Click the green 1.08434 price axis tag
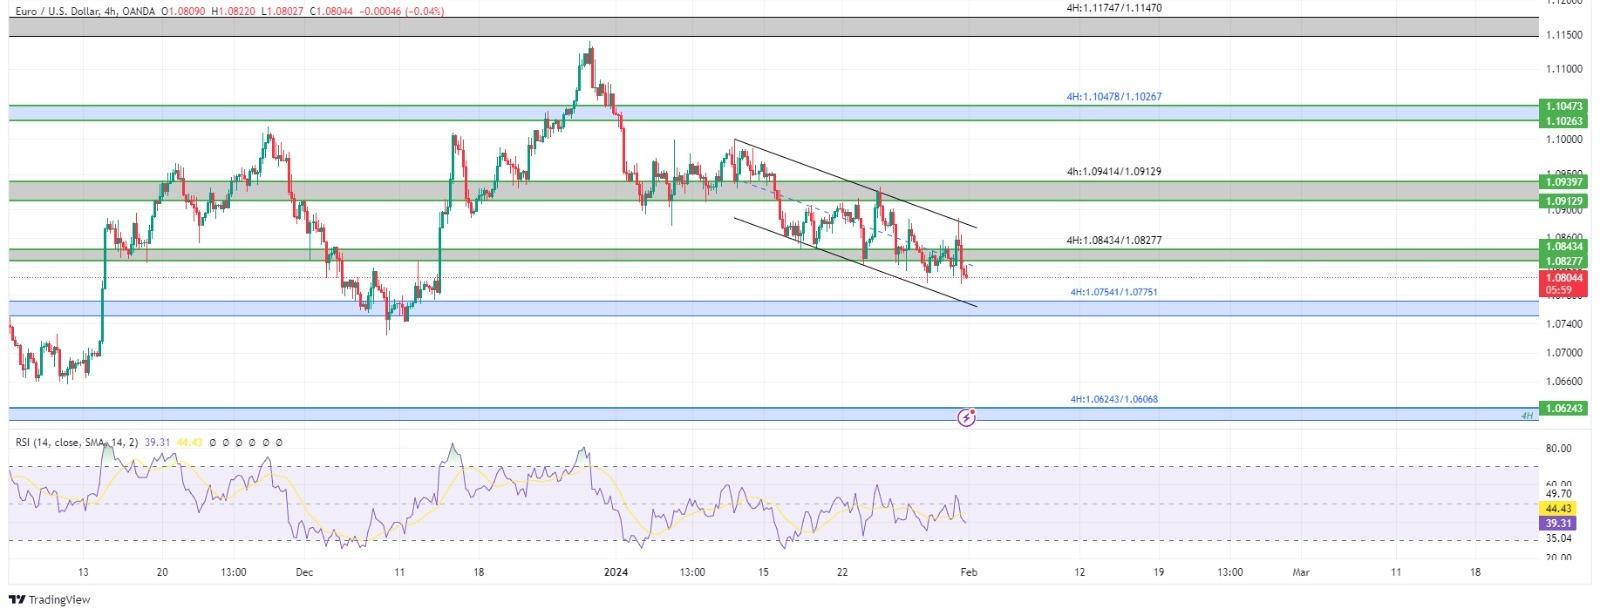The width and height of the screenshot is (1600, 615). (1564, 247)
